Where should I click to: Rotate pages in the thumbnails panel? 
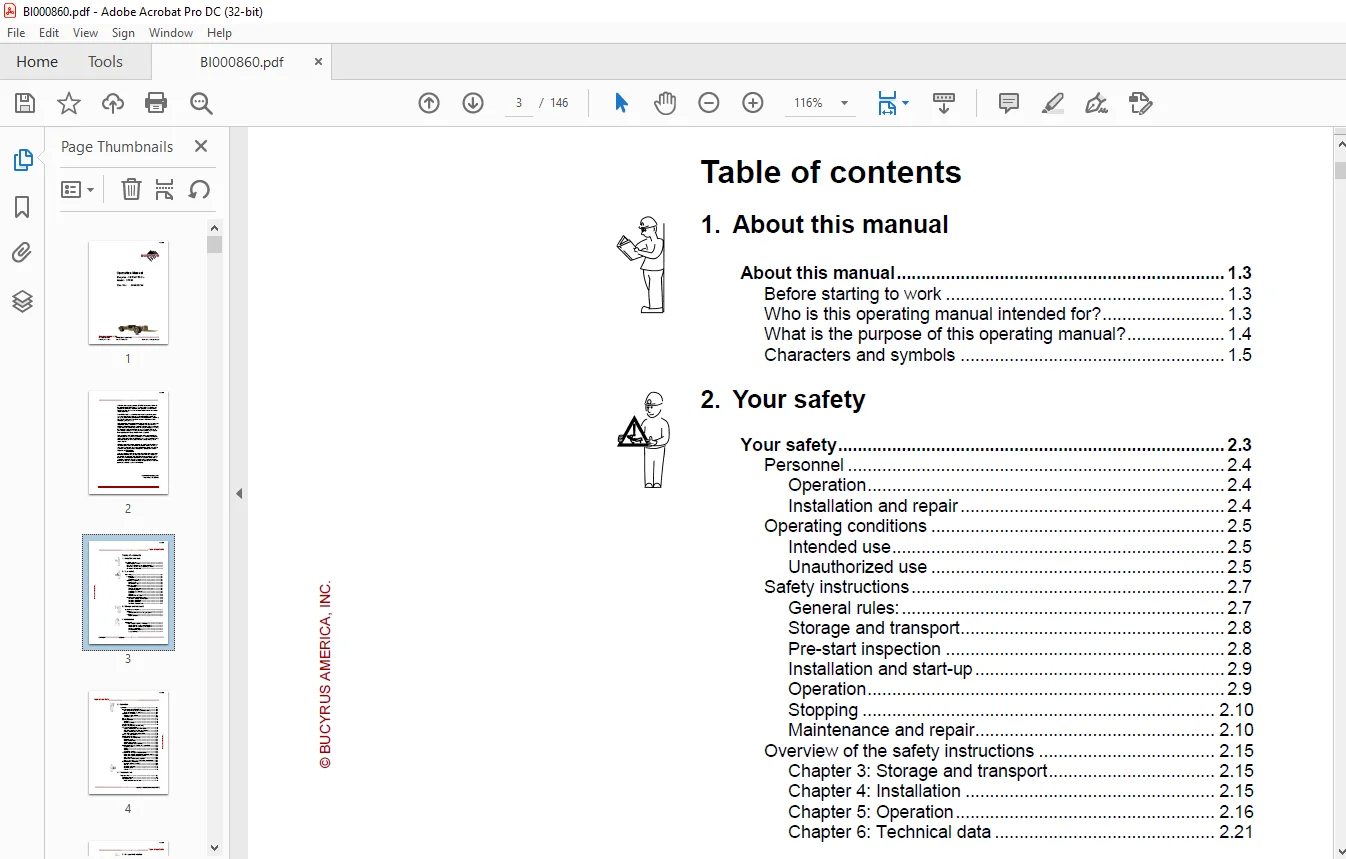tap(199, 189)
